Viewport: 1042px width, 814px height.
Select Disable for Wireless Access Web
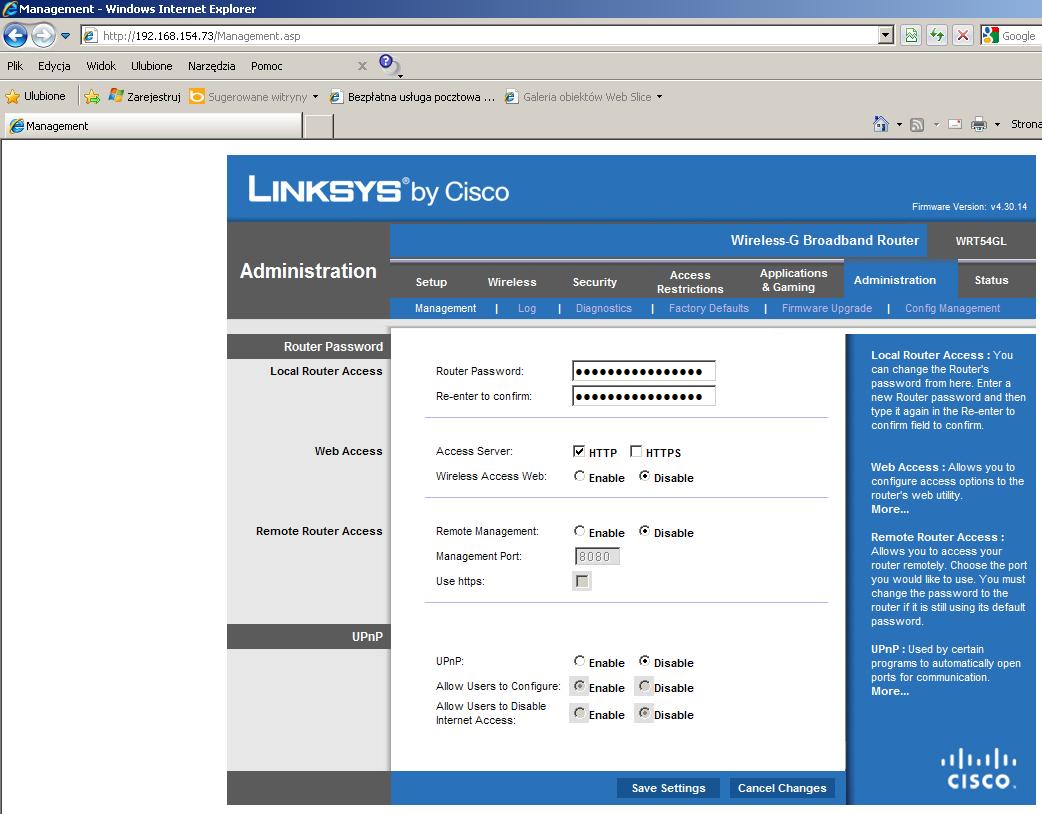pos(645,476)
